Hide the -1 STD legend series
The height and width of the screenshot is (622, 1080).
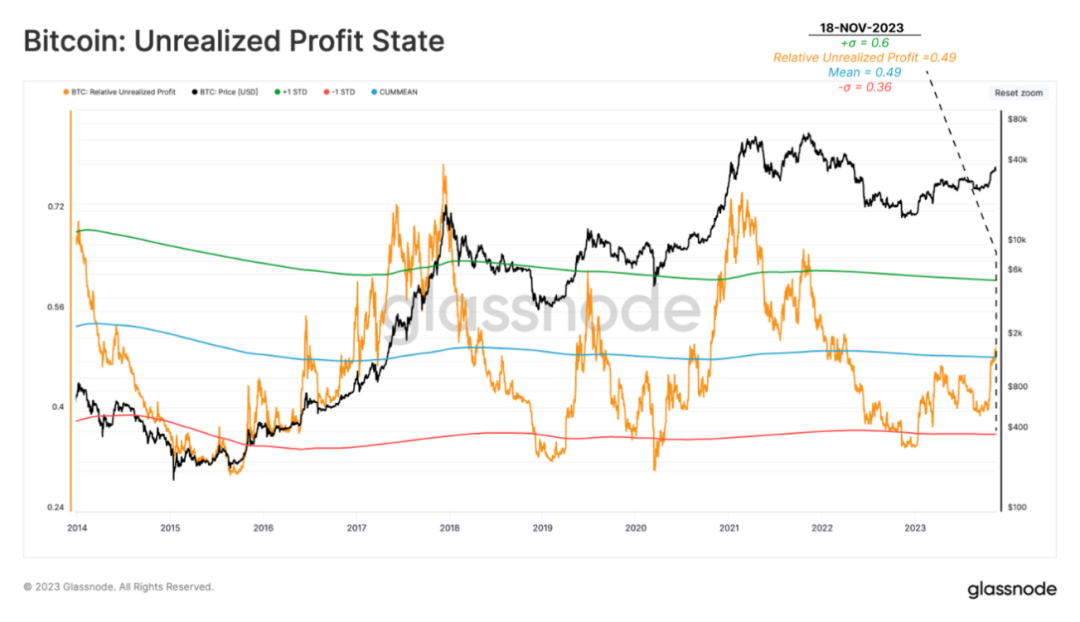339,92
